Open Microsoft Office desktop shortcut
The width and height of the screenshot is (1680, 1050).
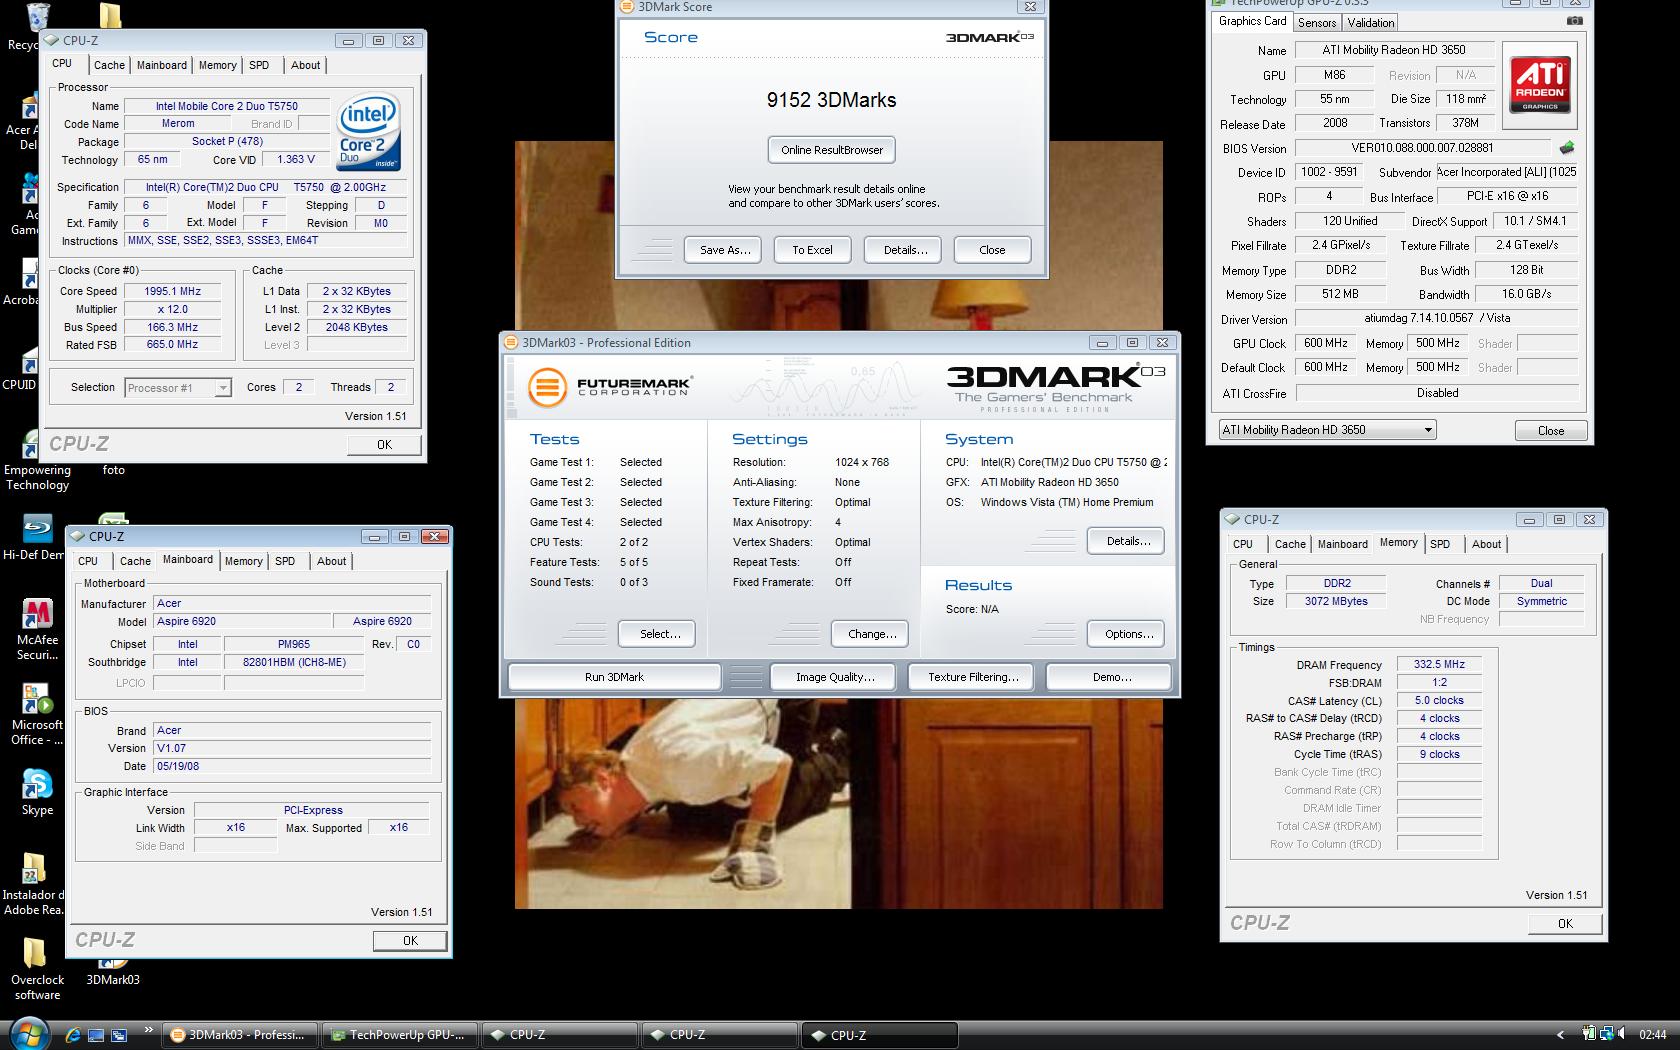(37, 715)
